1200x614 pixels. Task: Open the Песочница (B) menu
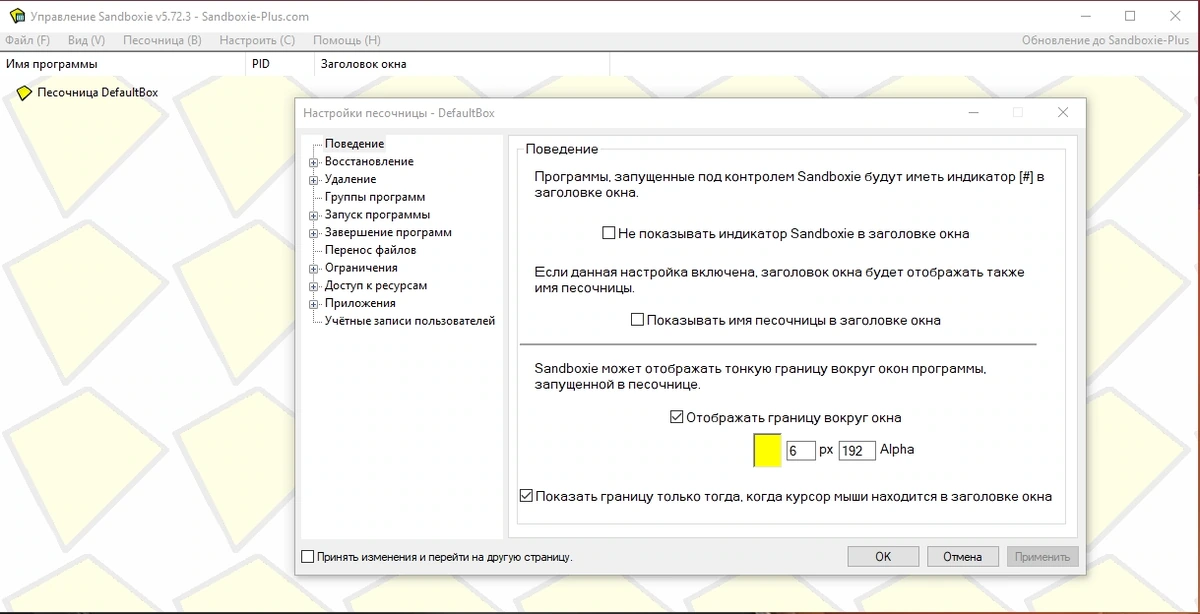162,41
